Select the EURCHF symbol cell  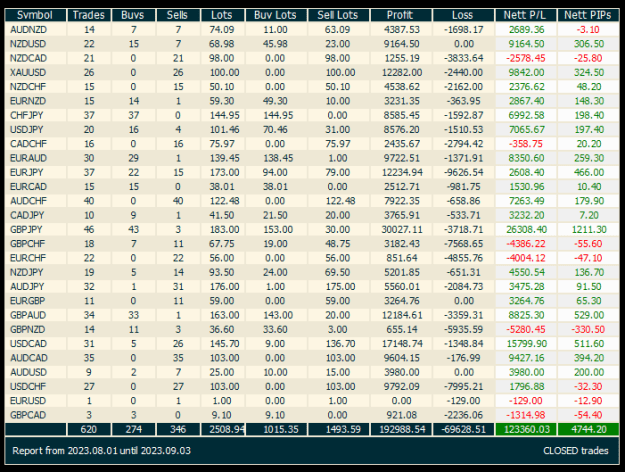35,258
